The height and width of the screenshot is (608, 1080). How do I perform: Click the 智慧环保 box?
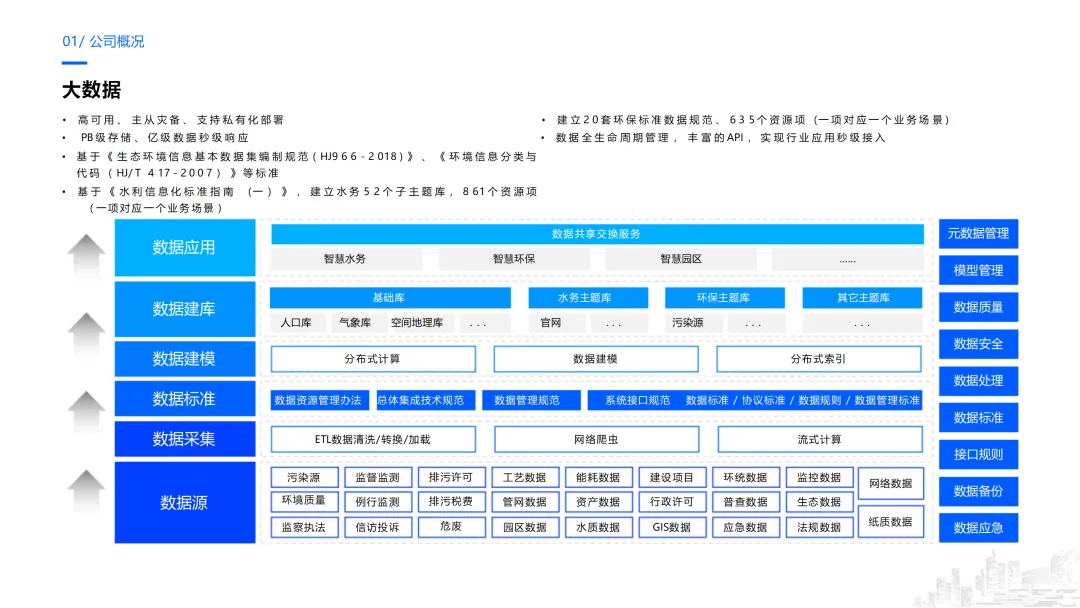click(x=514, y=259)
